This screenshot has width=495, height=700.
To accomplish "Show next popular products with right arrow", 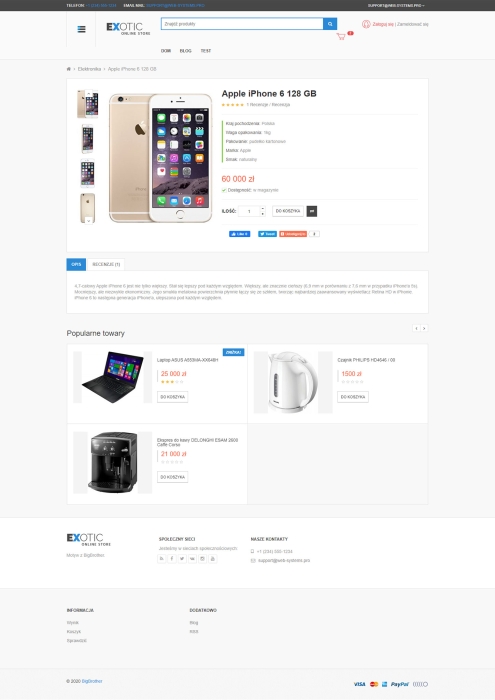I will [x=424, y=329].
